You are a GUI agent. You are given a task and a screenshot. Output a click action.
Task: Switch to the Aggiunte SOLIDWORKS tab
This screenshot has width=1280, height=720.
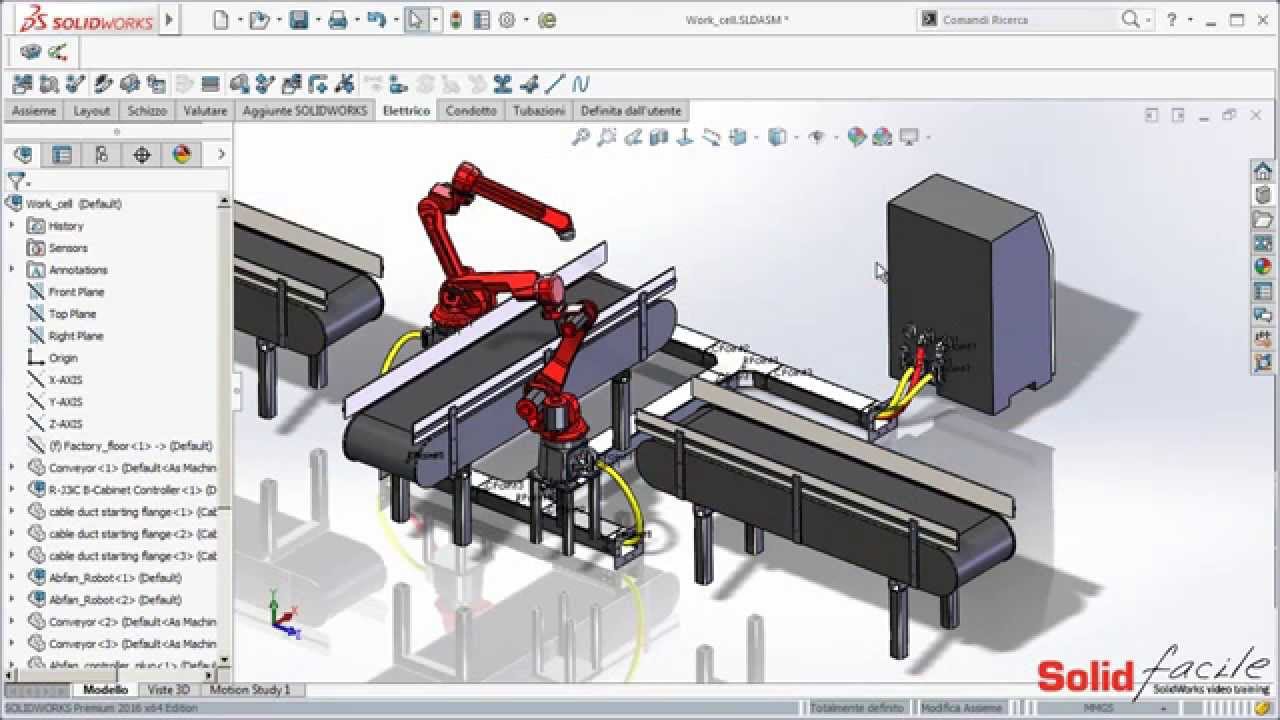tap(305, 111)
